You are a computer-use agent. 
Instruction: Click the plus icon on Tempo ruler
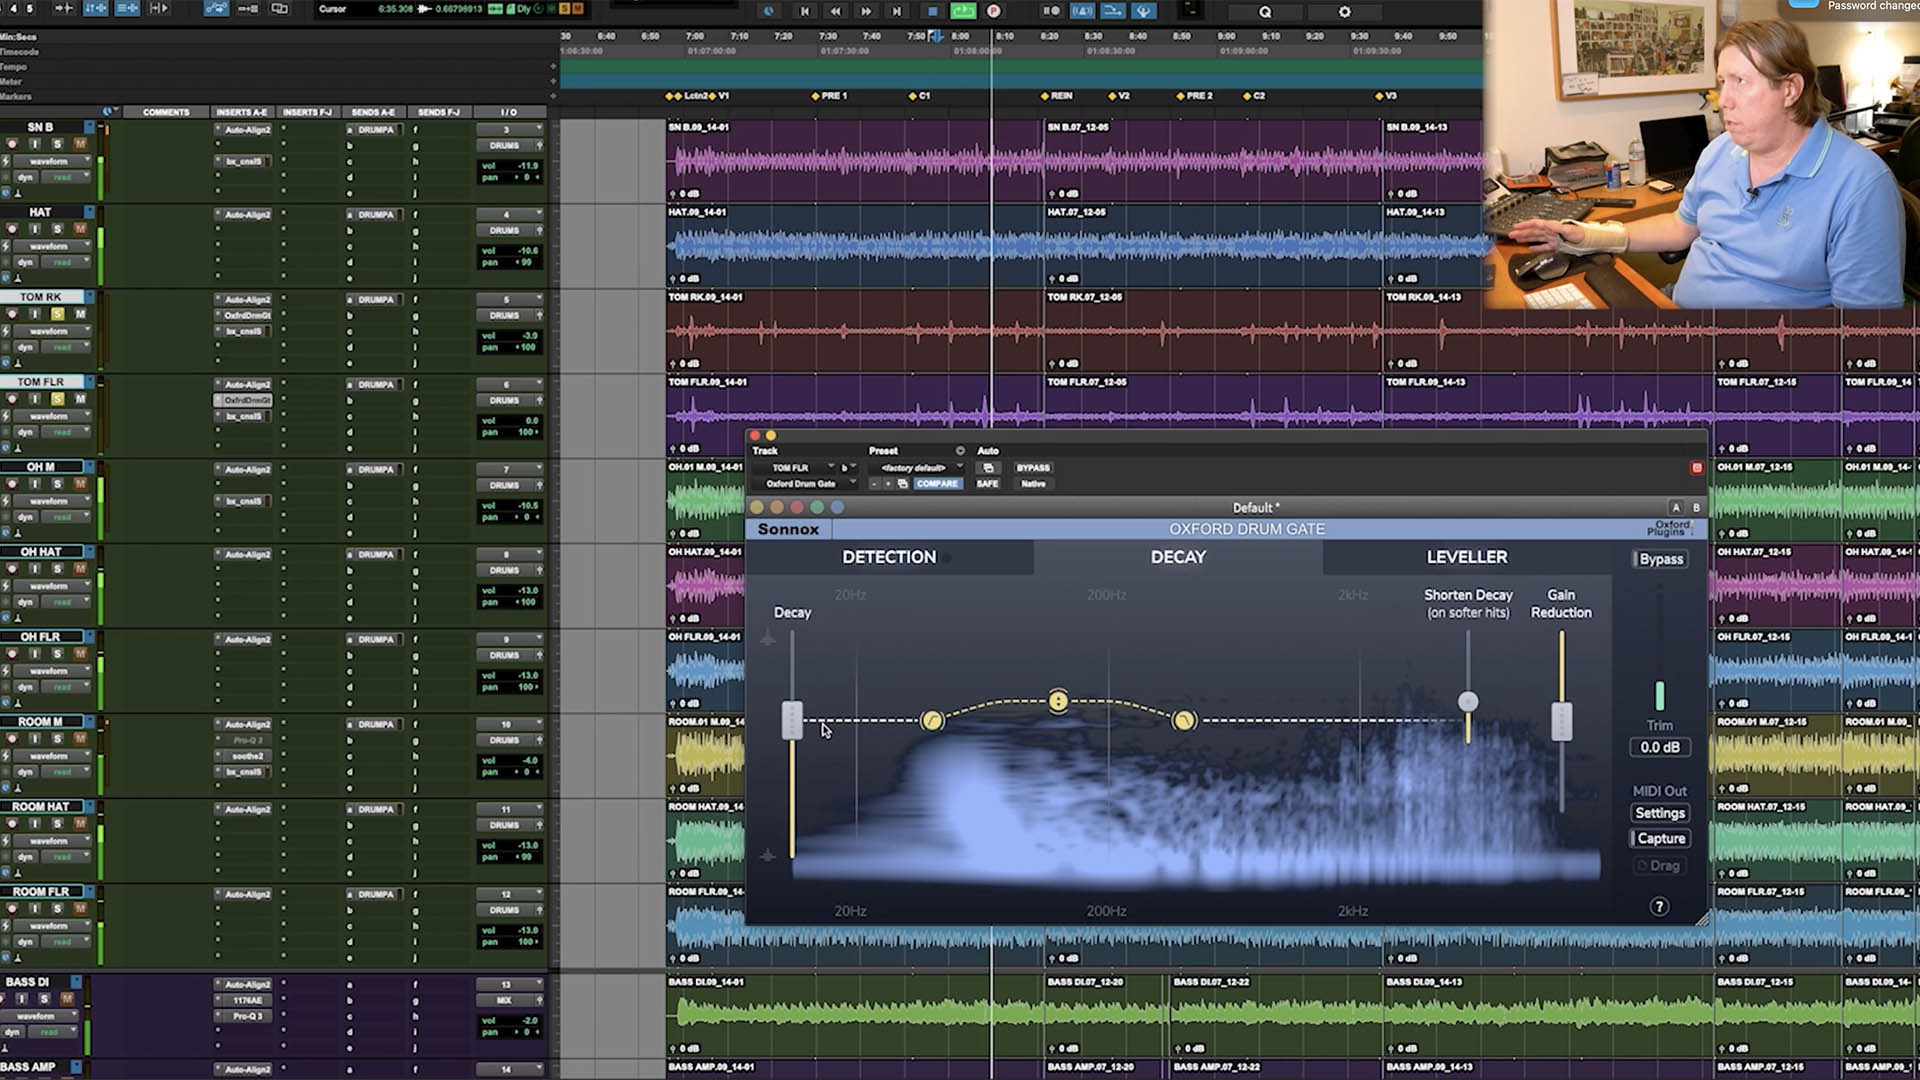(x=553, y=67)
